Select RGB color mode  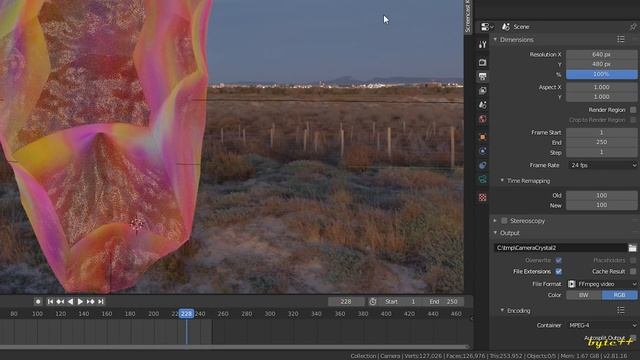coord(619,295)
